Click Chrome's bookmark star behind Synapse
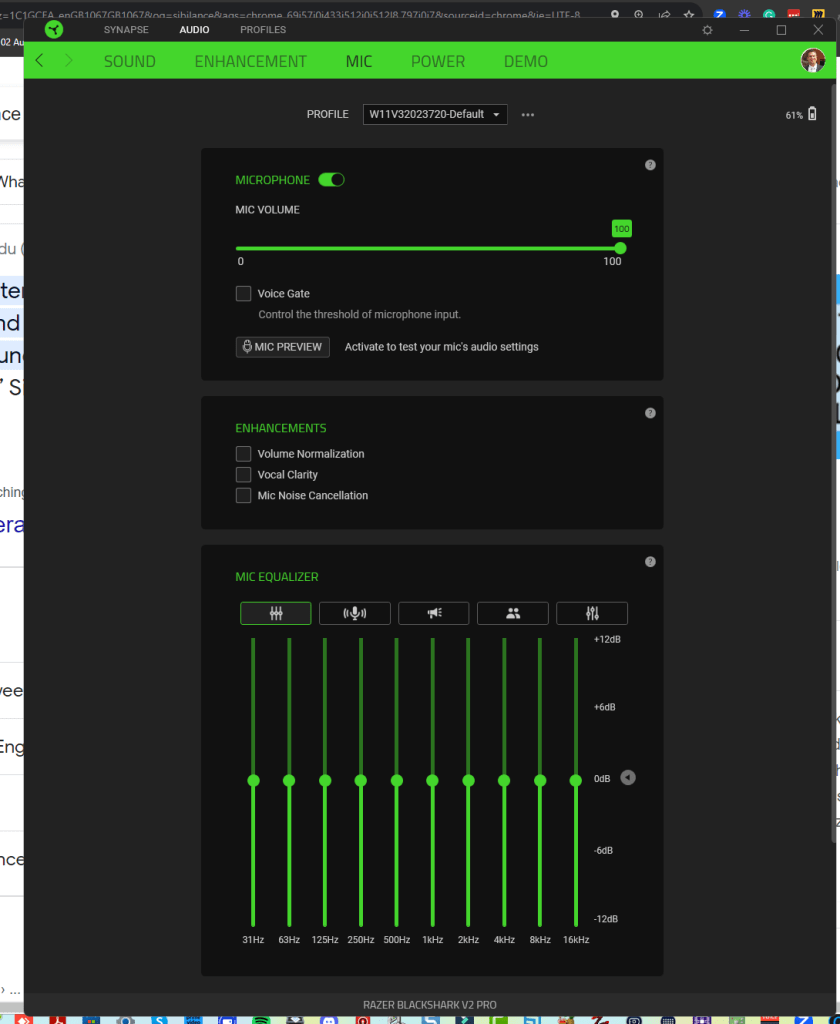 pos(688,14)
